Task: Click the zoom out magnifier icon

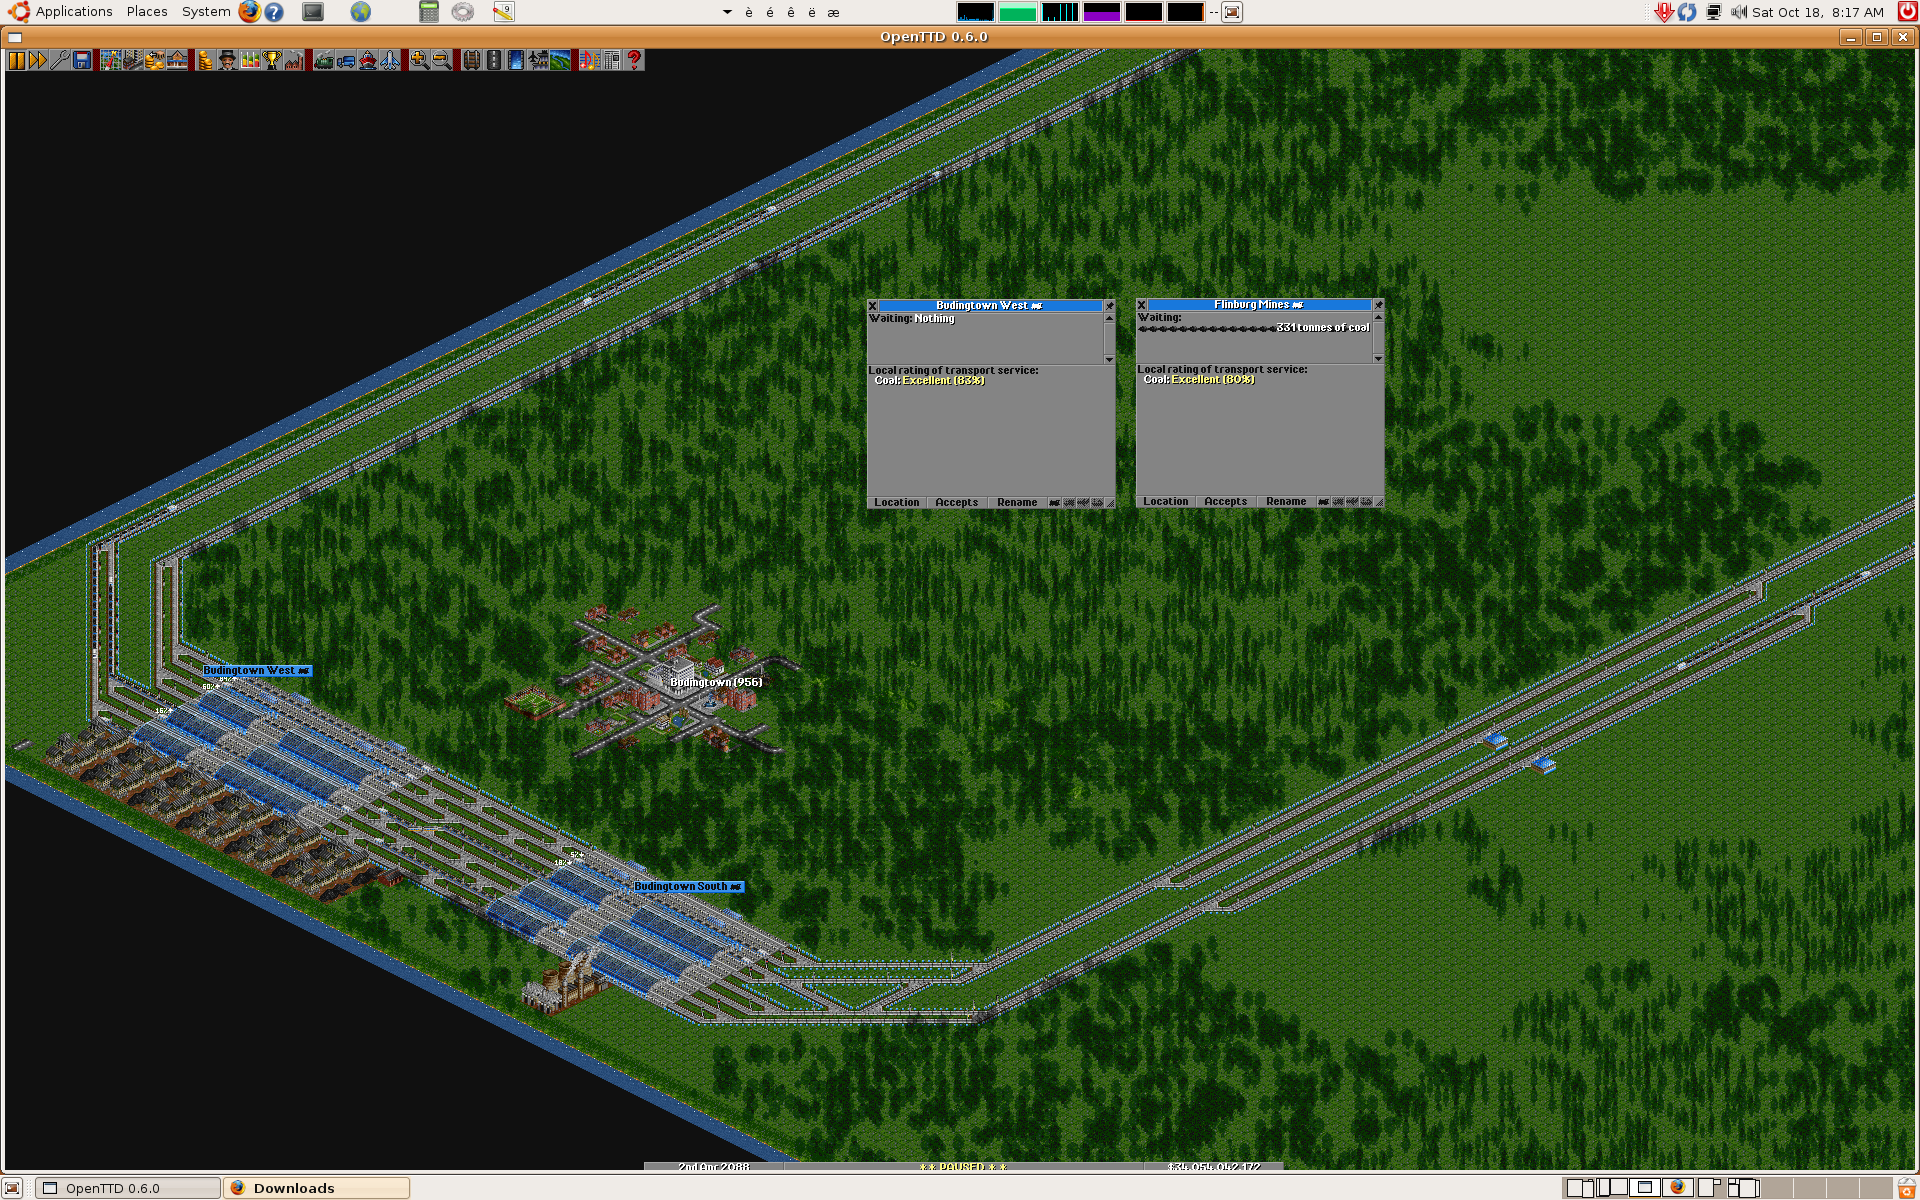Action: point(441,60)
